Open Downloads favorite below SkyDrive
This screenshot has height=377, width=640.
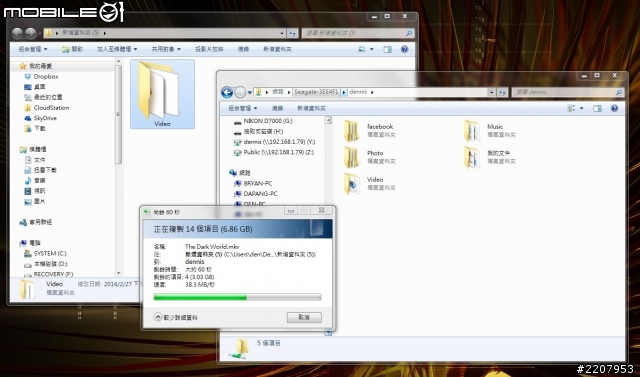click(39, 128)
